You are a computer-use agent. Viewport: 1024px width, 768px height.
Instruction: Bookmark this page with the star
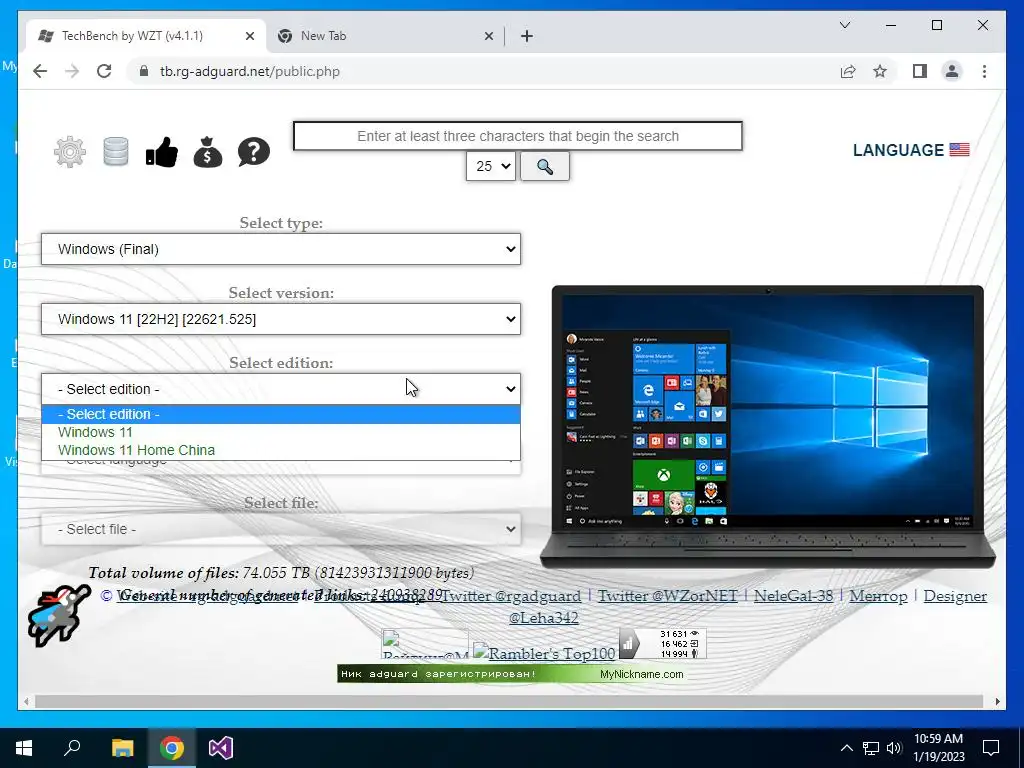point(880,71)
